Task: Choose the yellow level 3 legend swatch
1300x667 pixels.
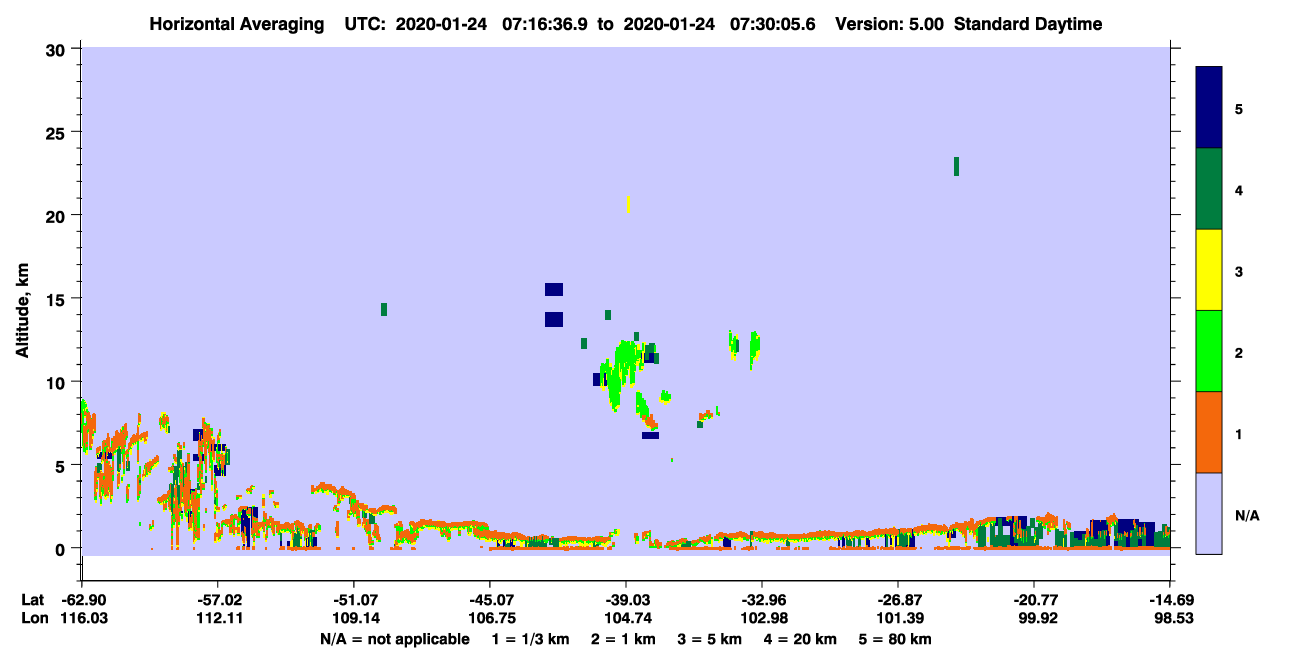Action: [x=1209, y=270]
